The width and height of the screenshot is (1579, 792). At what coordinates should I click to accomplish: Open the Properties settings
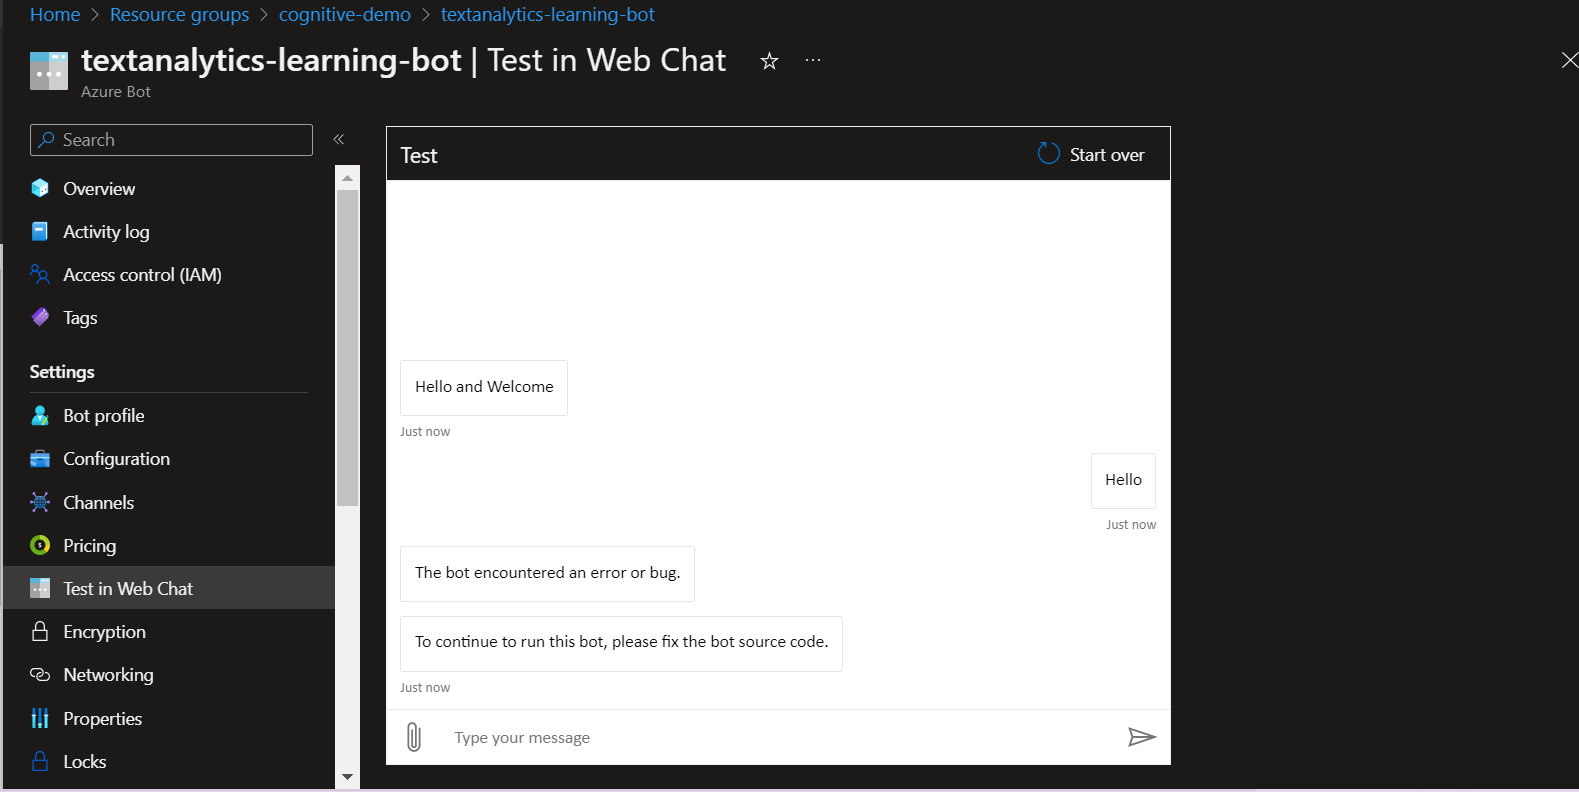169,718
